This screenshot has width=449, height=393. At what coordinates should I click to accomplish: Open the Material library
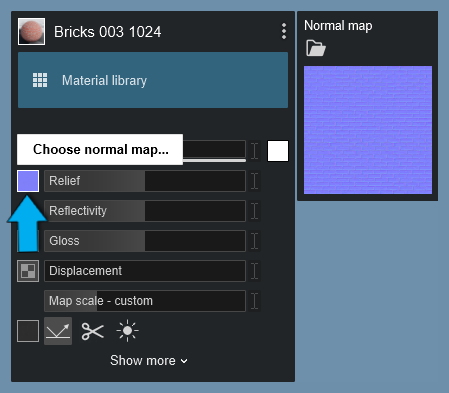[153, 80]
